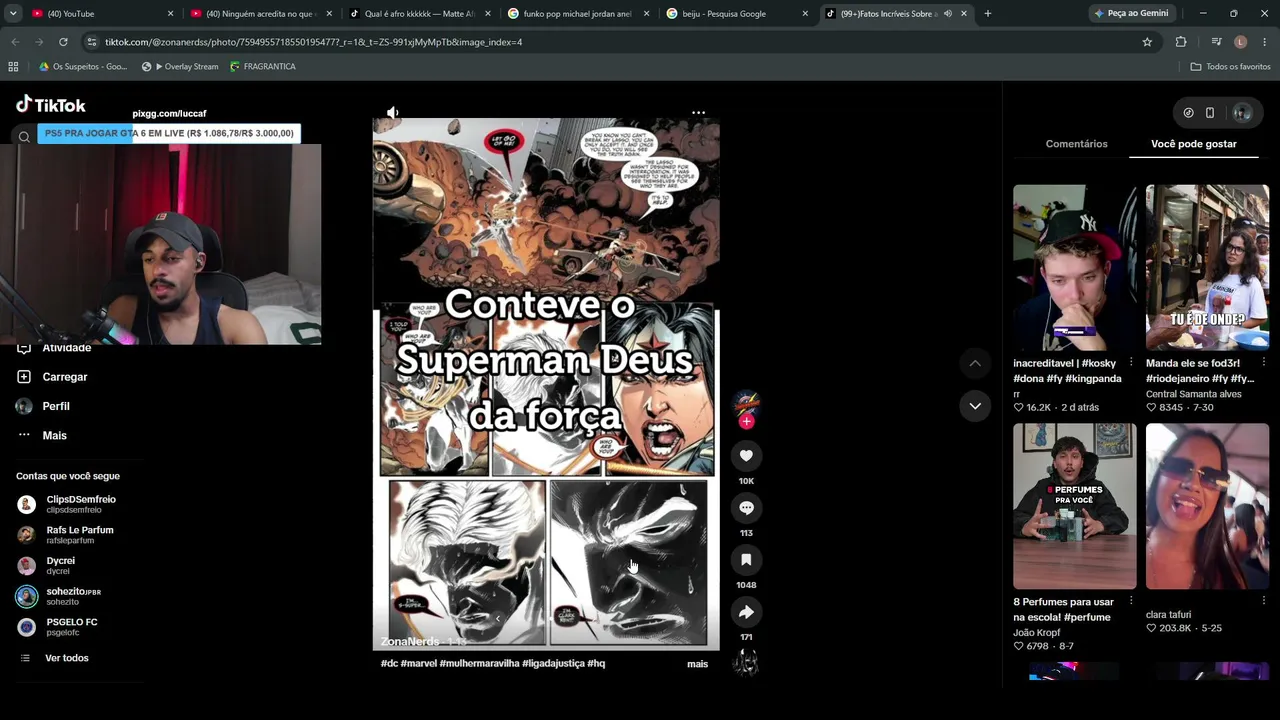Open the TikTok coins icon in top pill
This screenshot has height=720, width=1280.
(1188, 113)
